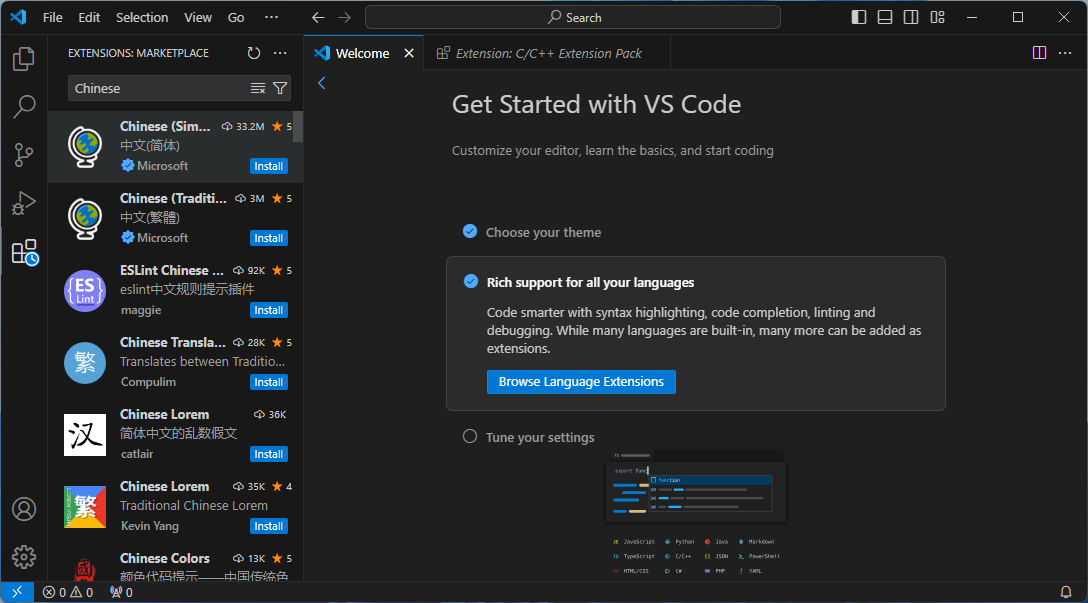Screen dimensions: 1088x603
Task: Click Browse Language Extensions button
Action: [581, 382]
